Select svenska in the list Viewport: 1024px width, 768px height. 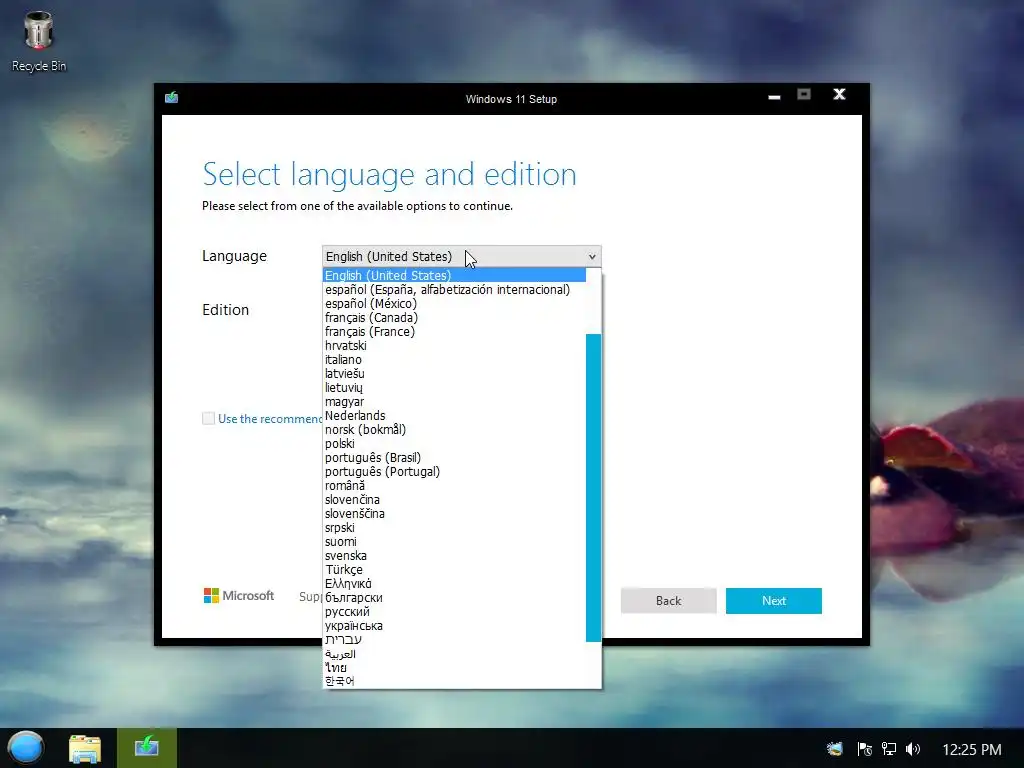click(x=455, y=556)
